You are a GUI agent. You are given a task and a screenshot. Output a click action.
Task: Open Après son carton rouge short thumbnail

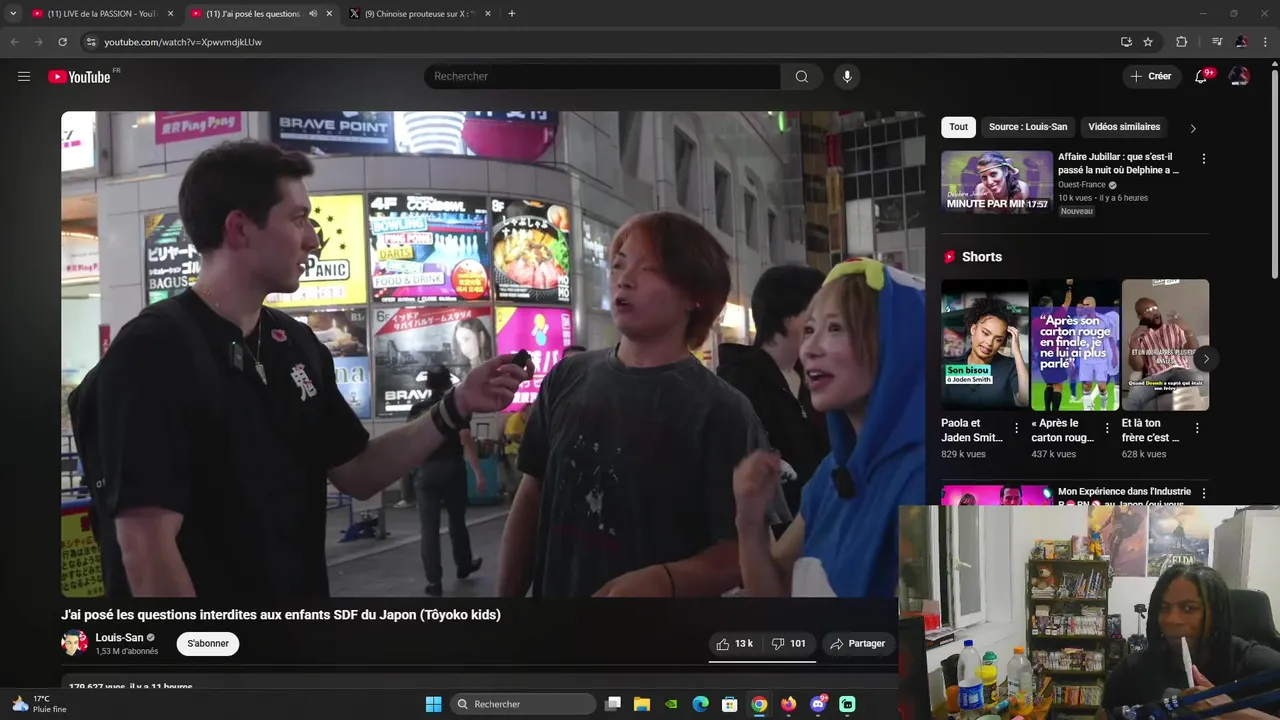[x=1075, y=345]
